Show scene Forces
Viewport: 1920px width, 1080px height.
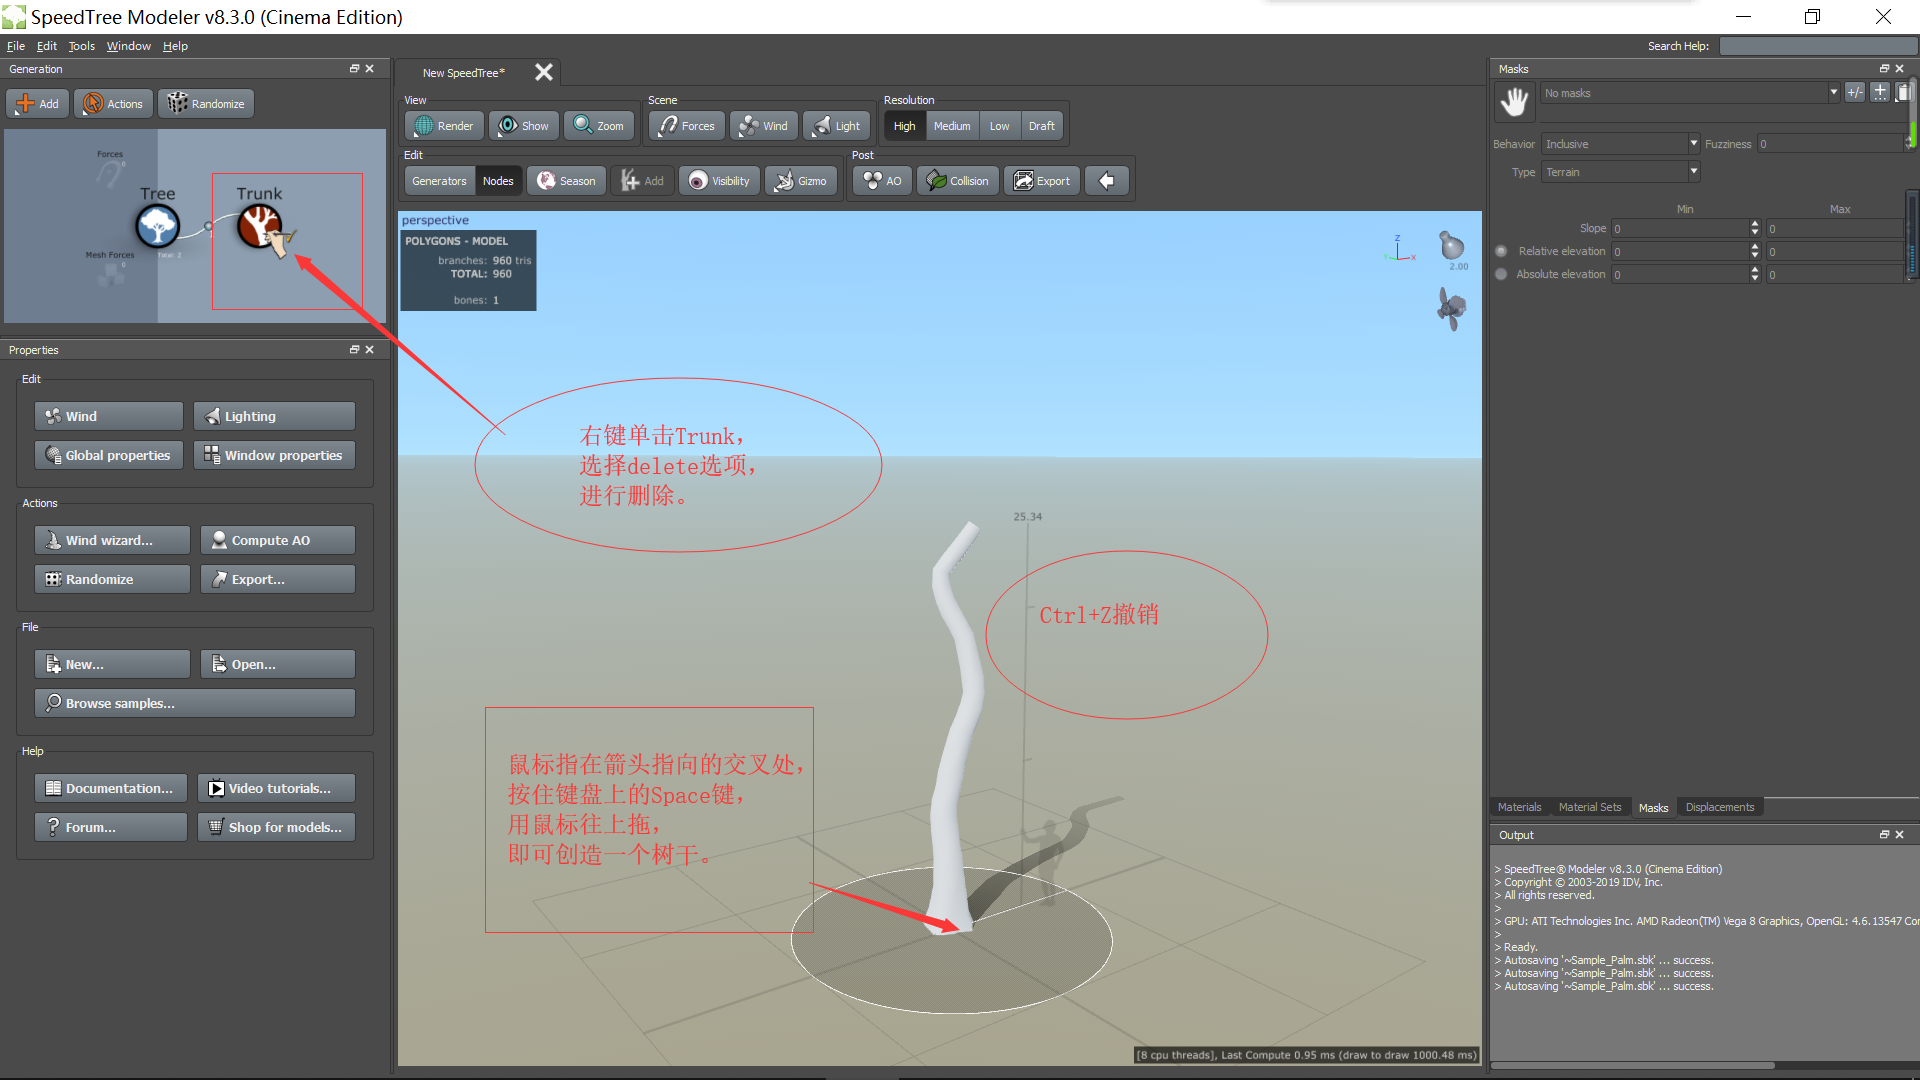685,125
